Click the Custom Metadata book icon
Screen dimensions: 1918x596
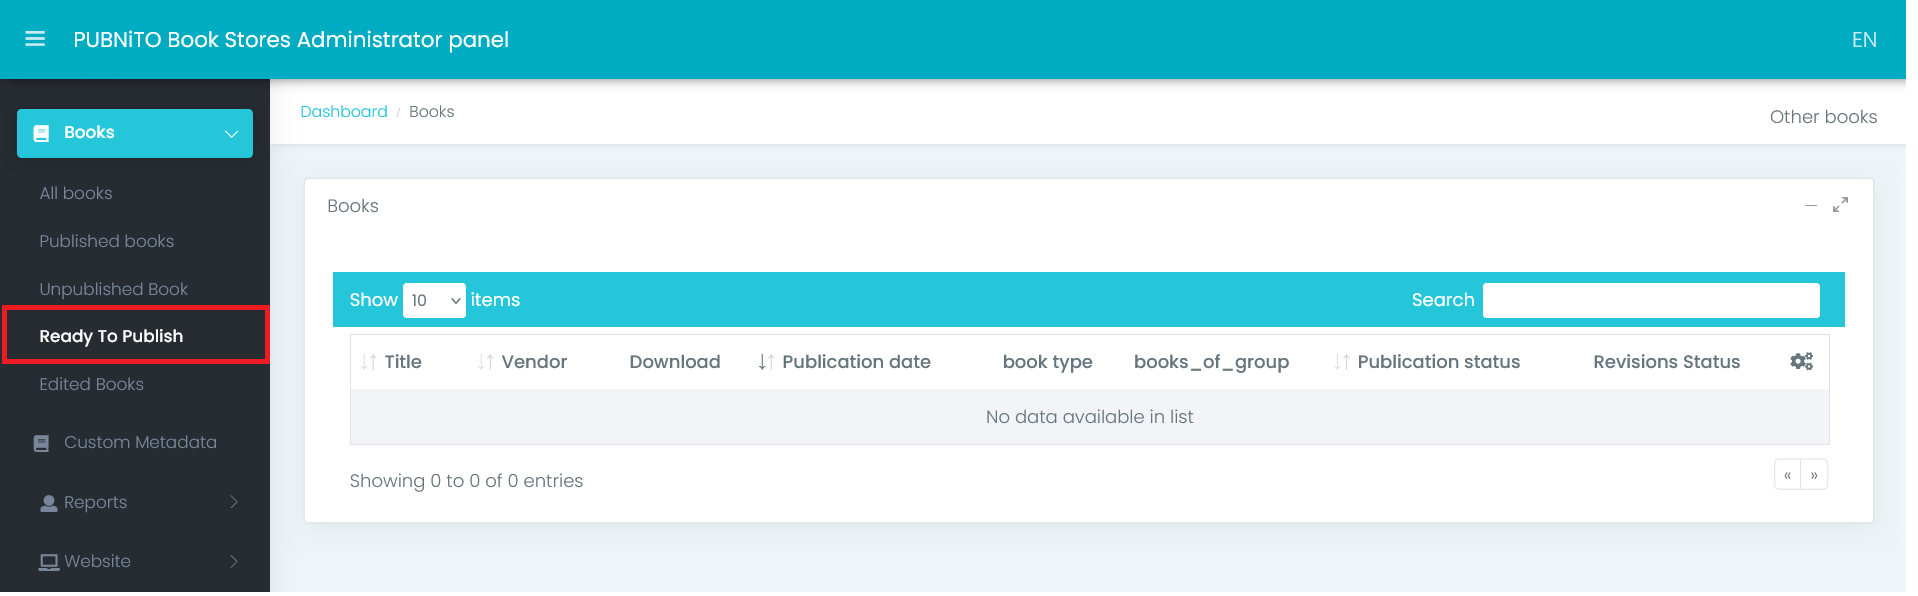tap(42, 443)
